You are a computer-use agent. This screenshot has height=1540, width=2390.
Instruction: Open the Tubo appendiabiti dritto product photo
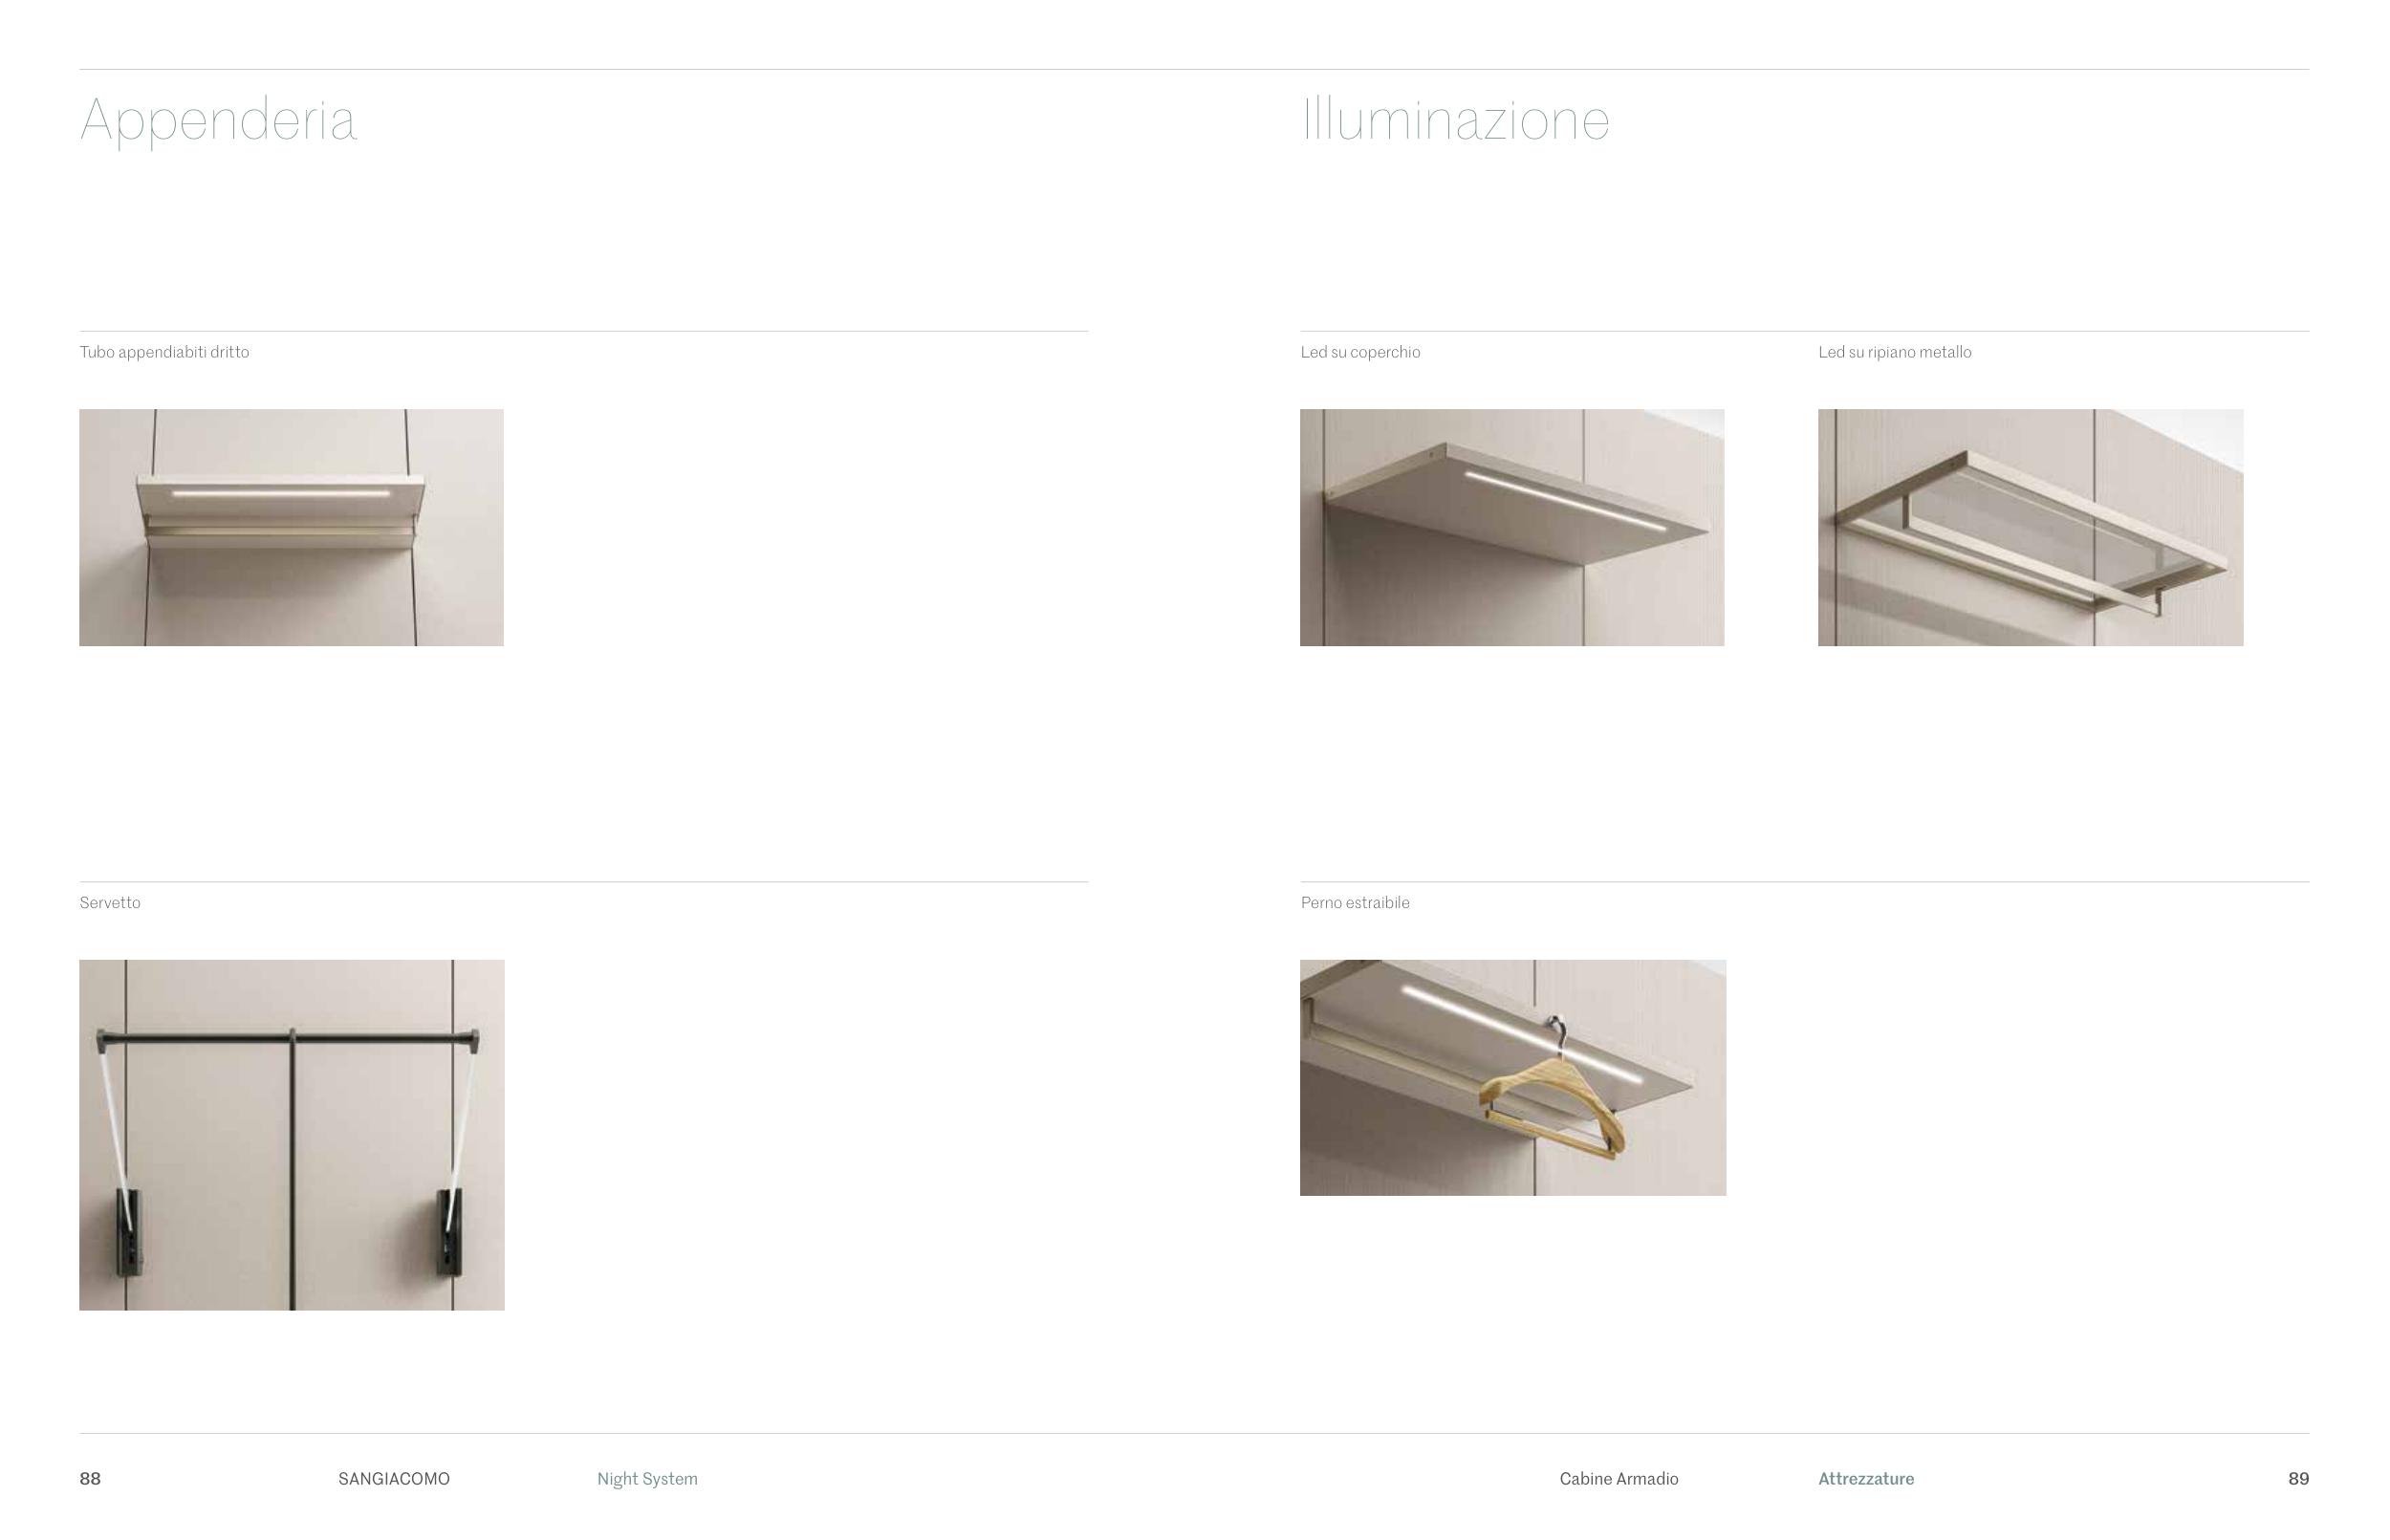pos(291,527)
